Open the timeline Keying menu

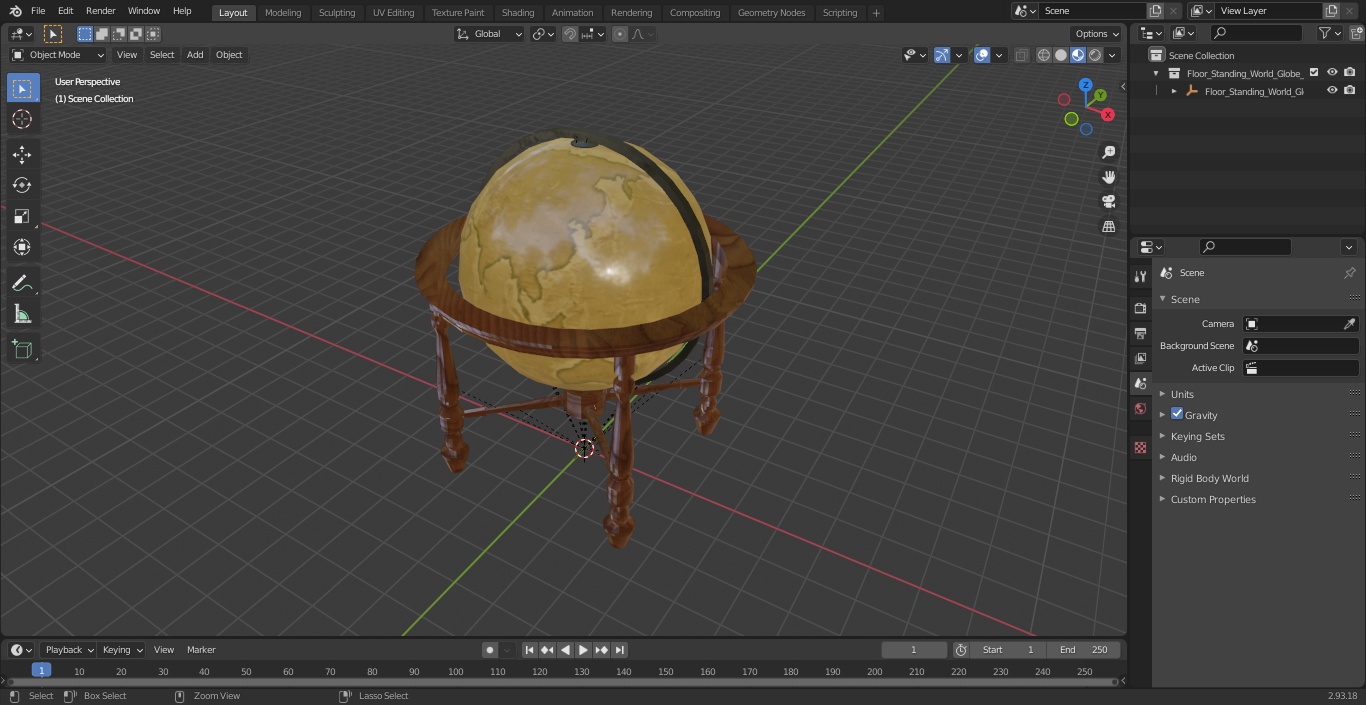coord(122,650)
